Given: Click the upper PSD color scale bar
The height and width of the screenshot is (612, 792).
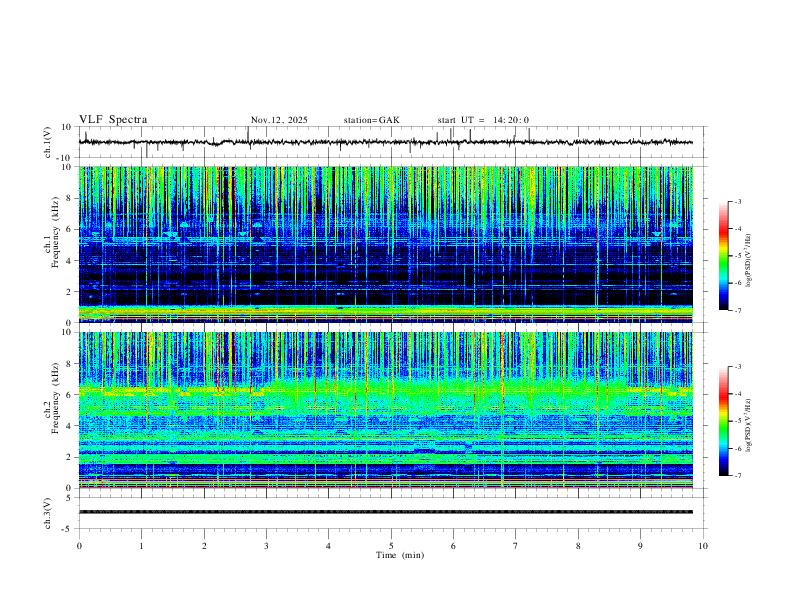Looking at the screenshot, I should tap(723, 255).
